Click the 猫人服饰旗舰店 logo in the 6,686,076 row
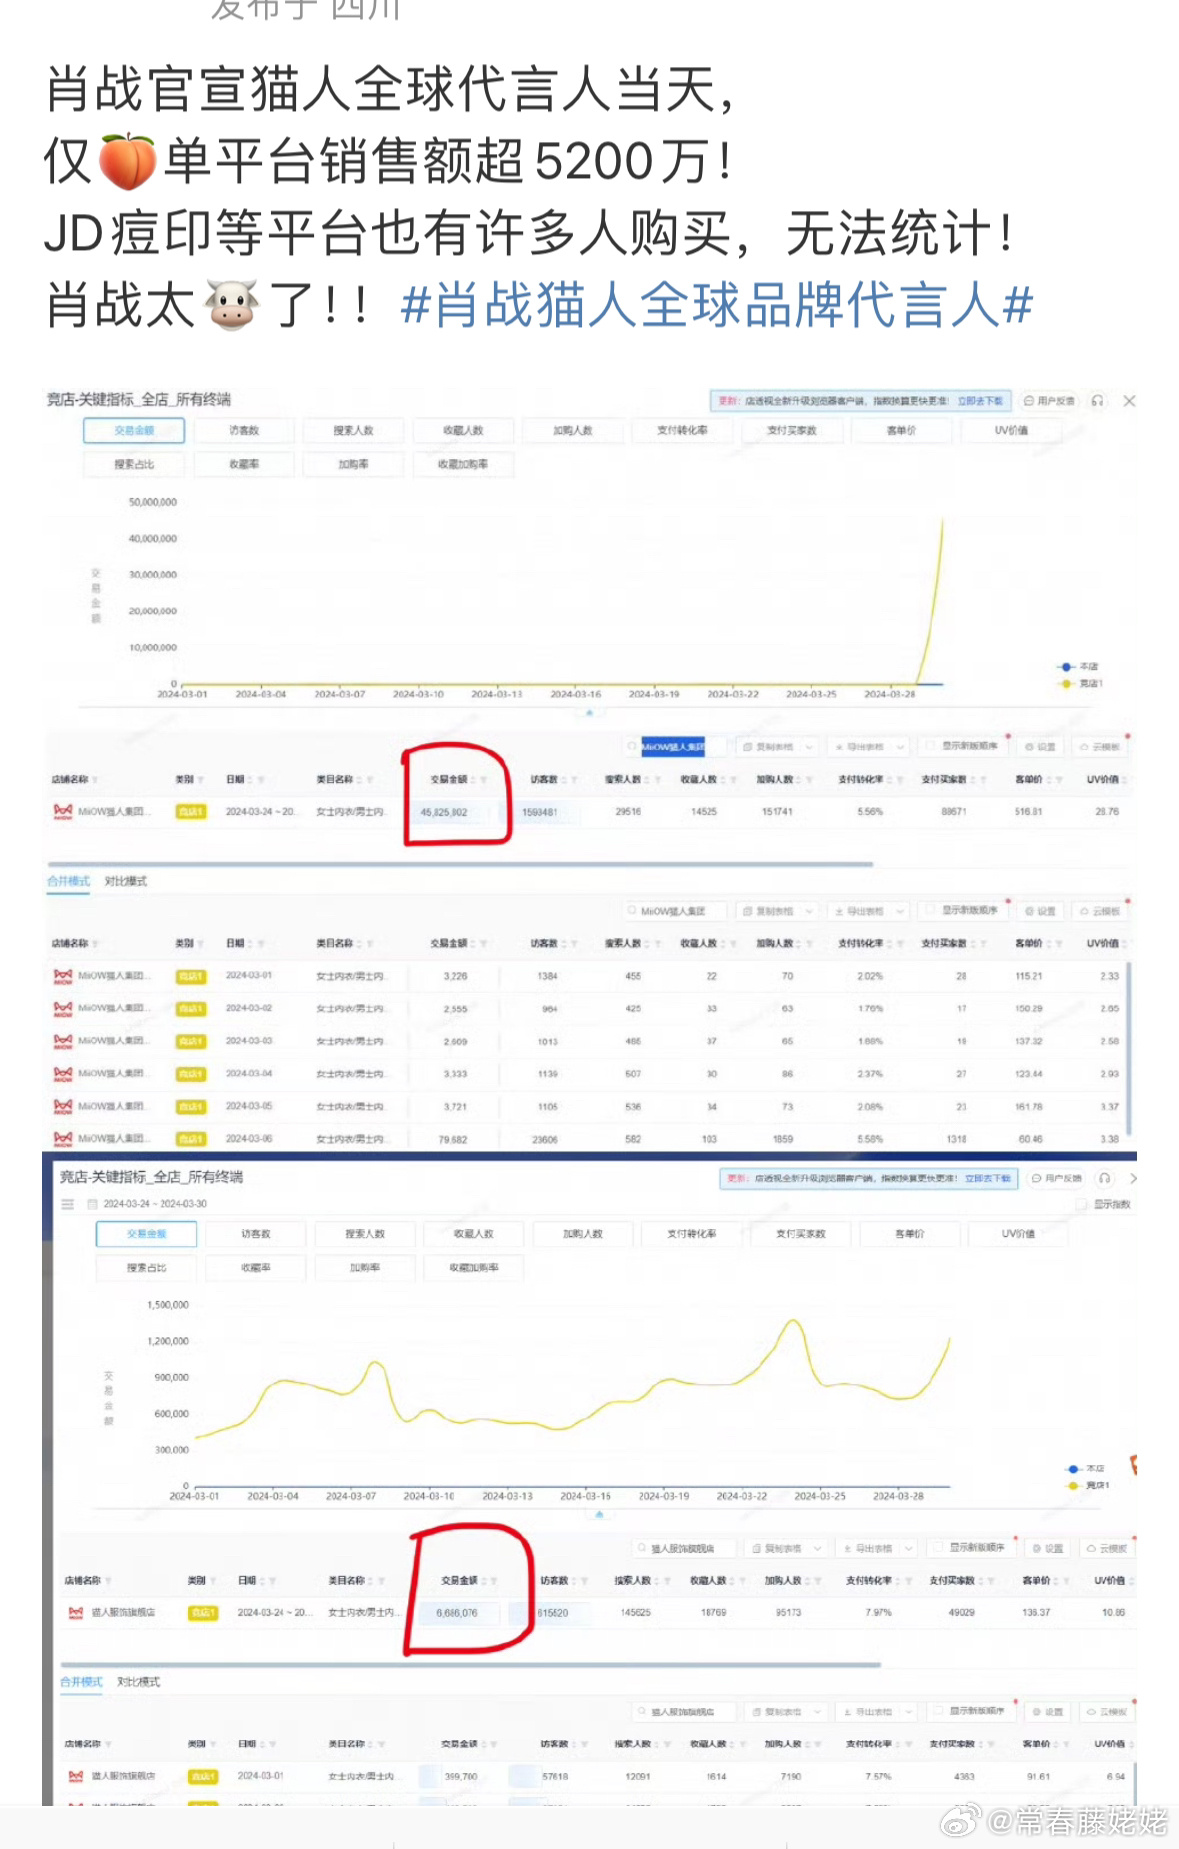The height and width of the screenshot is (1849, 1179). point(76,1612)
